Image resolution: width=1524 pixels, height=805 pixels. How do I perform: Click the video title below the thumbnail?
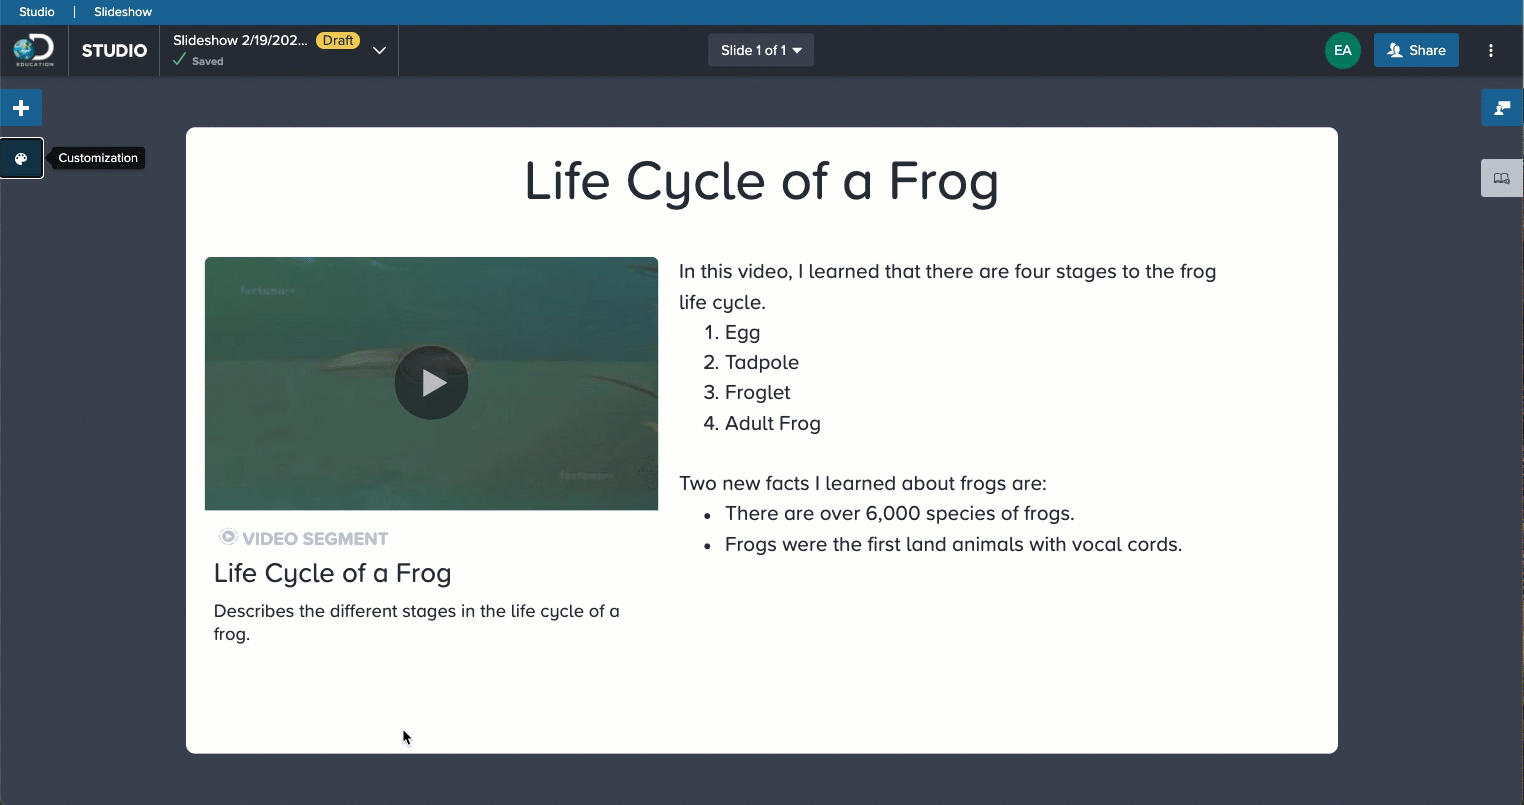332,573
